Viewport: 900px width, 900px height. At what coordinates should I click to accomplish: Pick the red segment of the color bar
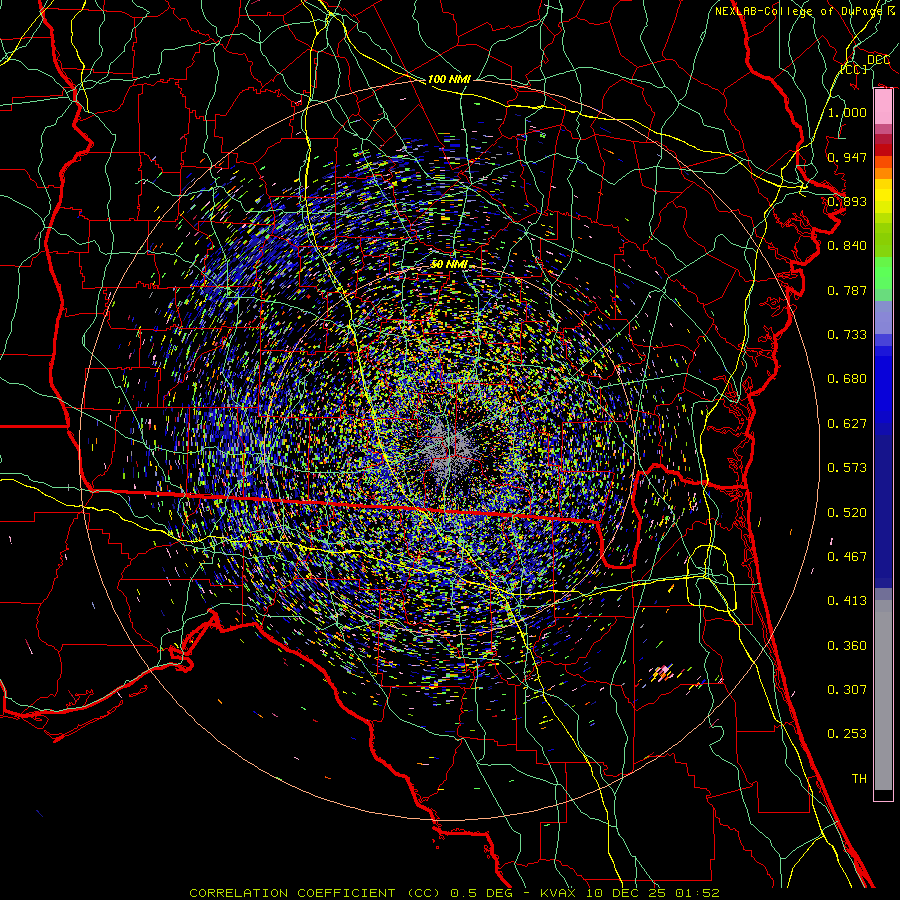point(883,150)
